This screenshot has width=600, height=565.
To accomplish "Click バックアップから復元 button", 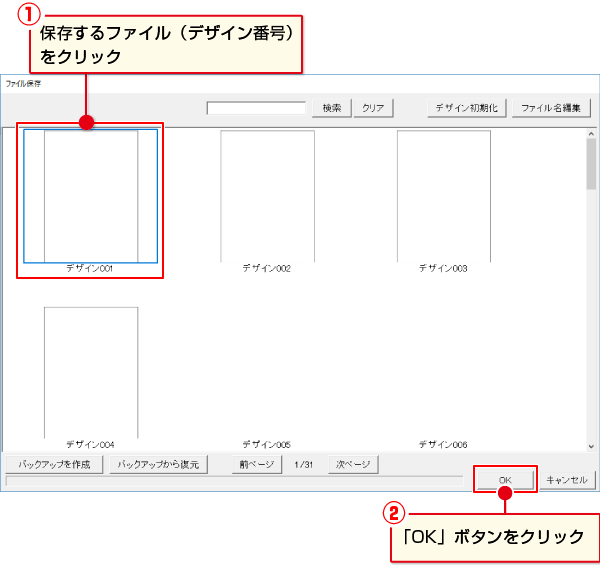I will (x=158, y=464).
